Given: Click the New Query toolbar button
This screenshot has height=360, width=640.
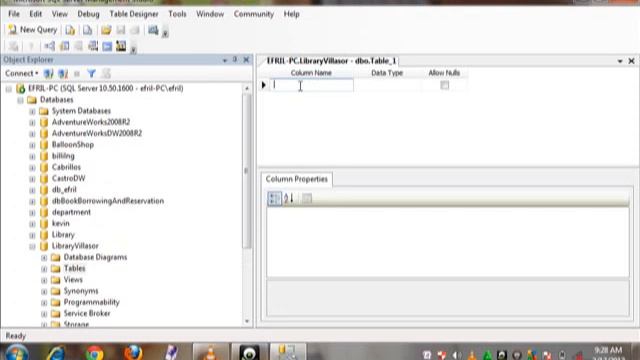Looking at the screenshot, I should tap(33, 30).
